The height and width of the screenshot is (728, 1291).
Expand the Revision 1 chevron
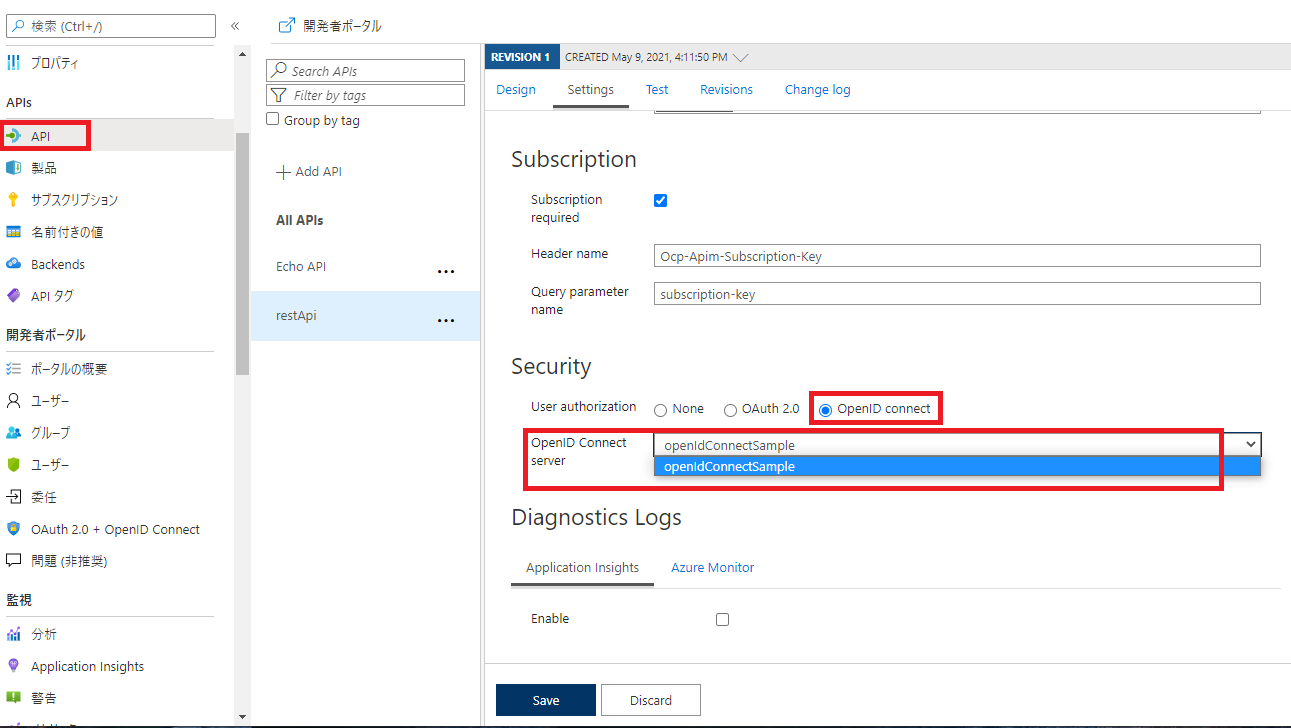click(x=741, y=57)
